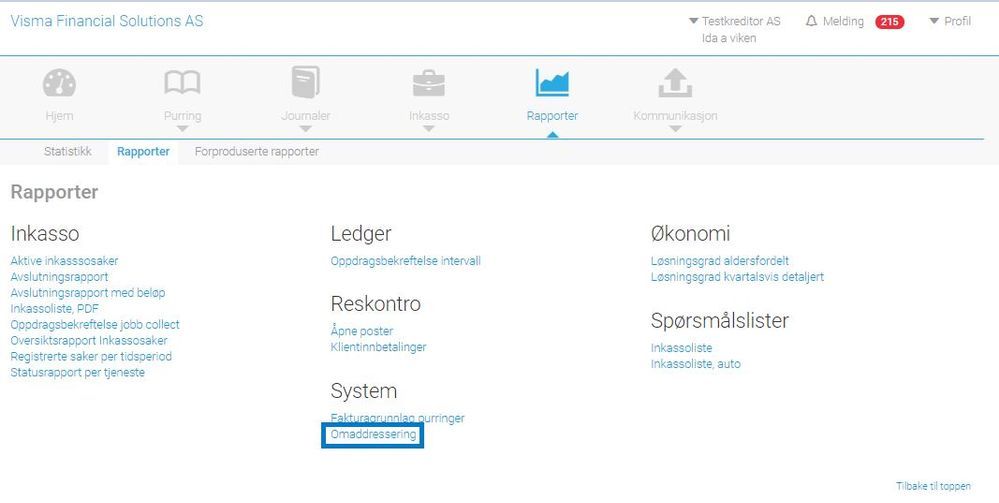
Task: Click the Melding bell icon
Action: [812, 21]
